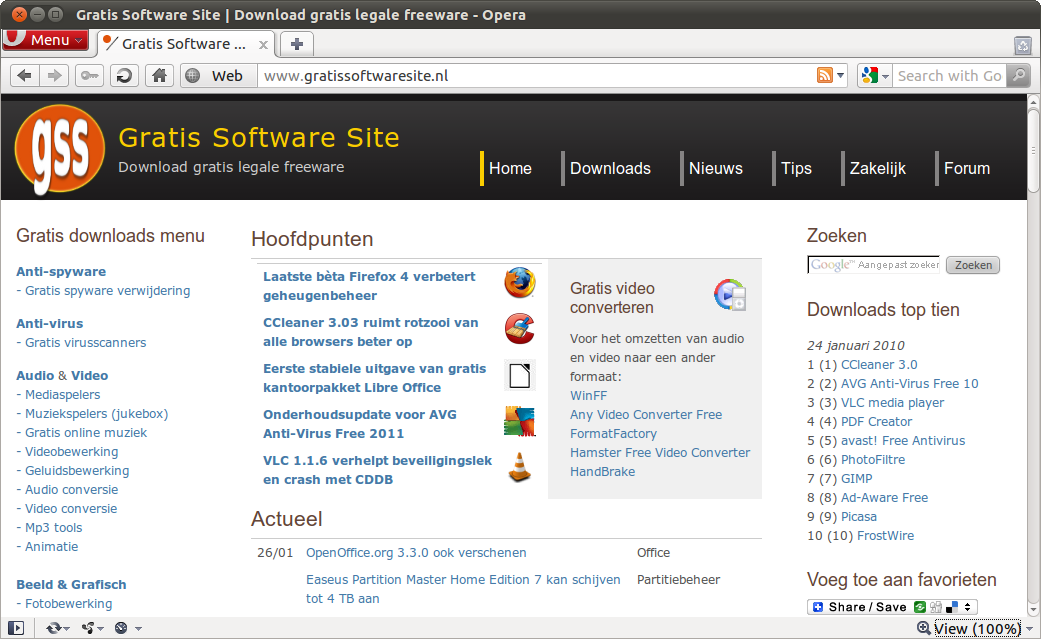Screen dimensions: 1041x639
Task: Click the browser Back arrow button
Action: [25, 76]
